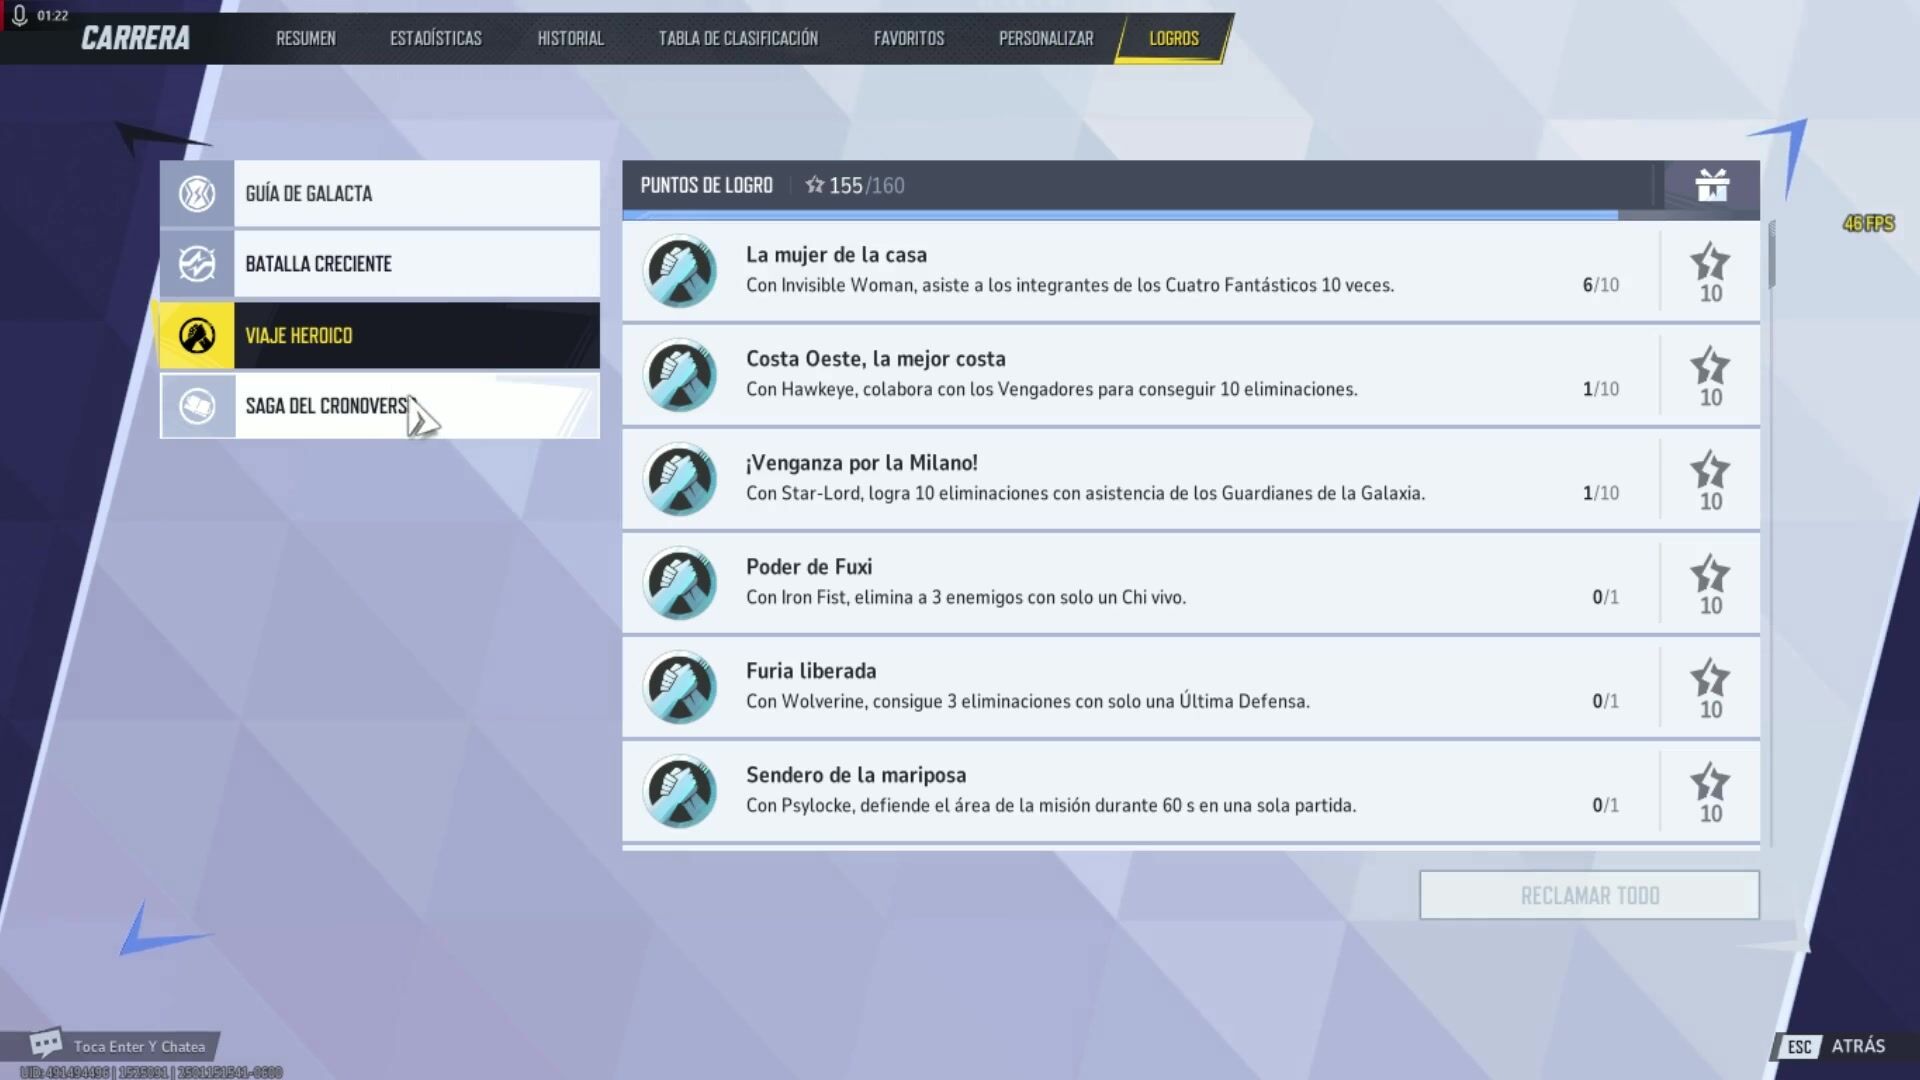Click the Sendero de la mariposa badge icon
Viewport: 1920px width, 1080px height.
(680, 791)
